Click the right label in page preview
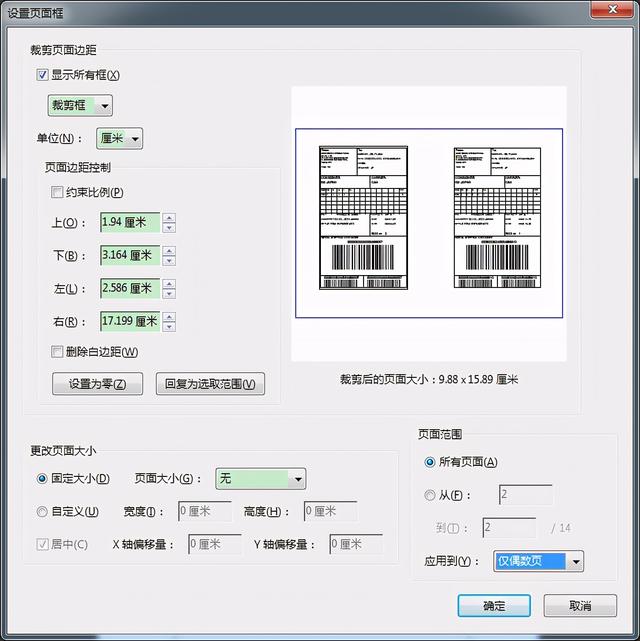Screen dimensions: 640x641 pos(497,217)
